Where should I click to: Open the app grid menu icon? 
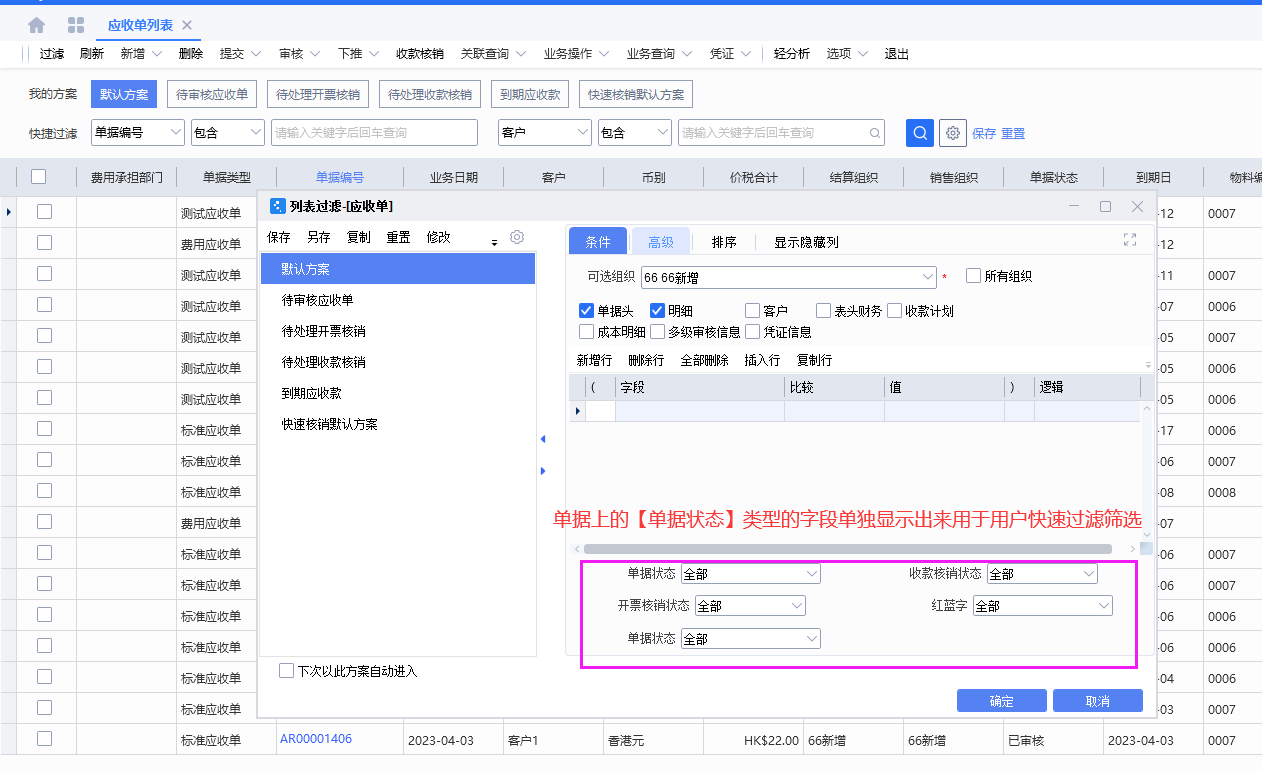[x=76, y=25]
